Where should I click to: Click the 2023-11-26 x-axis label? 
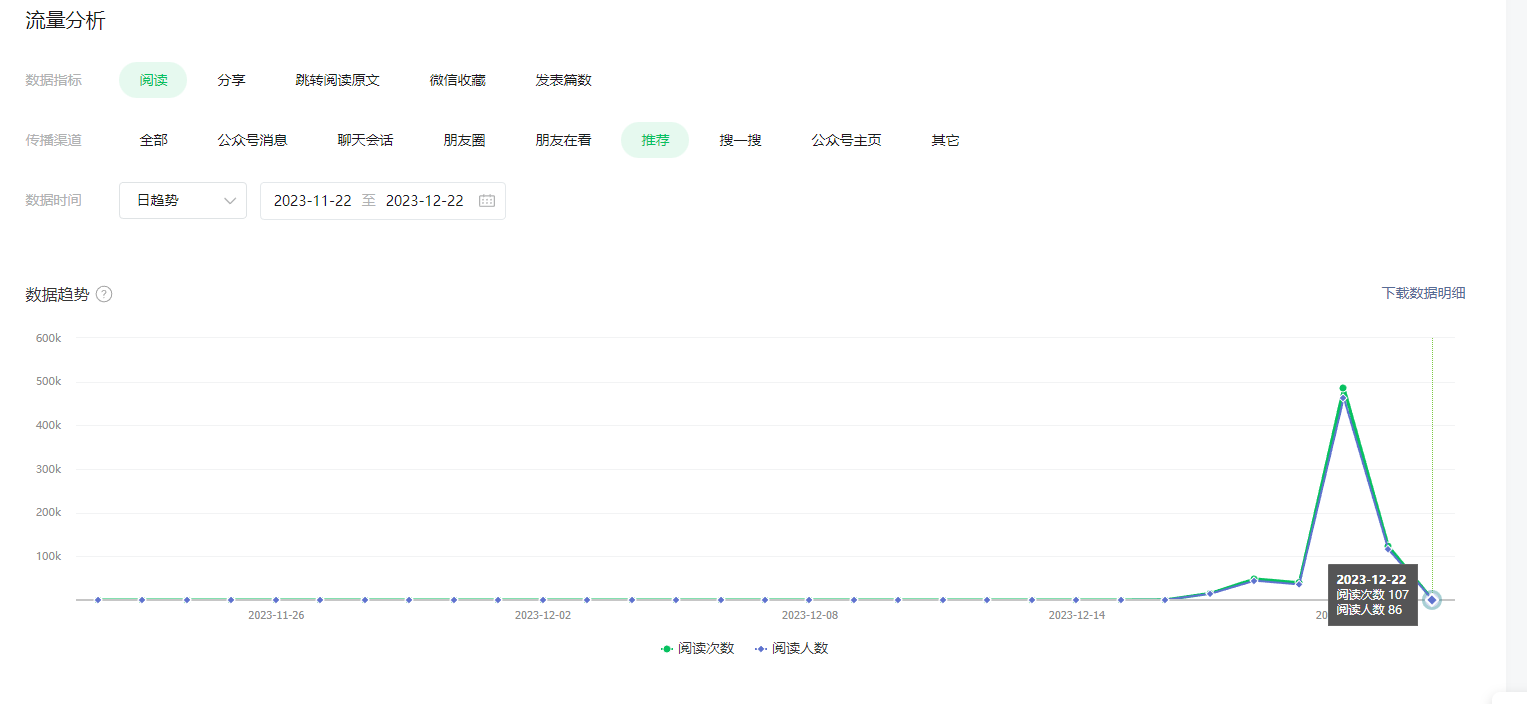tap(276, 615)
